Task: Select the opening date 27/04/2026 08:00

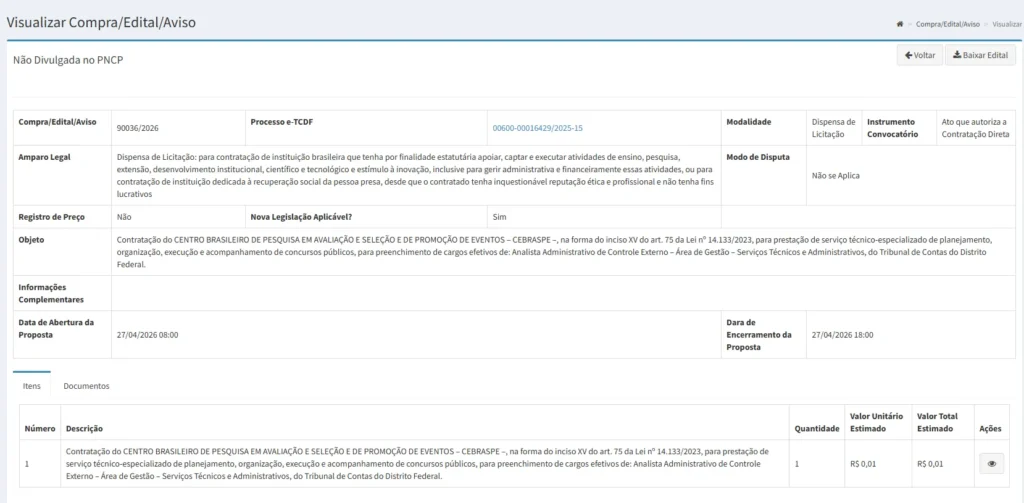Action: [148, 335]
